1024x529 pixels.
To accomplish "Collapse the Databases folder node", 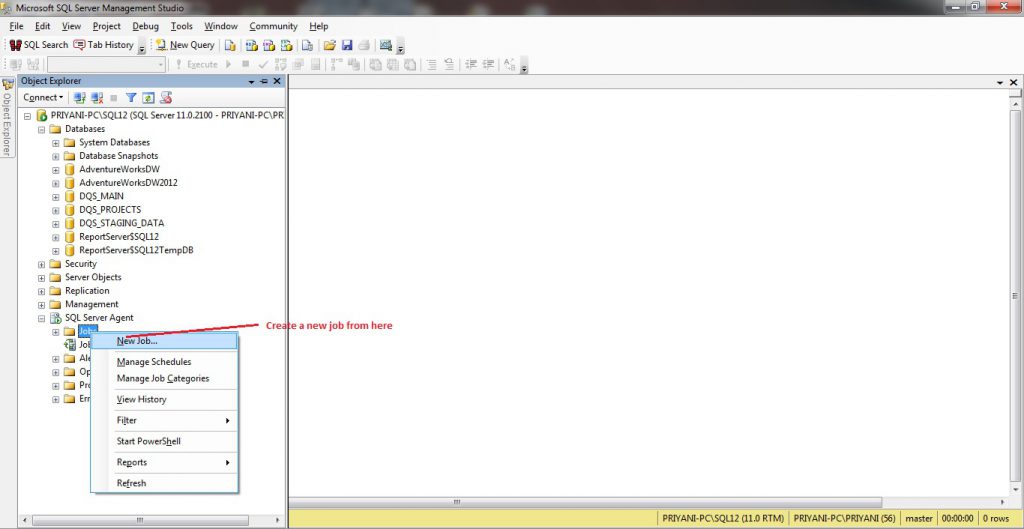I will (x=42, y=129).
